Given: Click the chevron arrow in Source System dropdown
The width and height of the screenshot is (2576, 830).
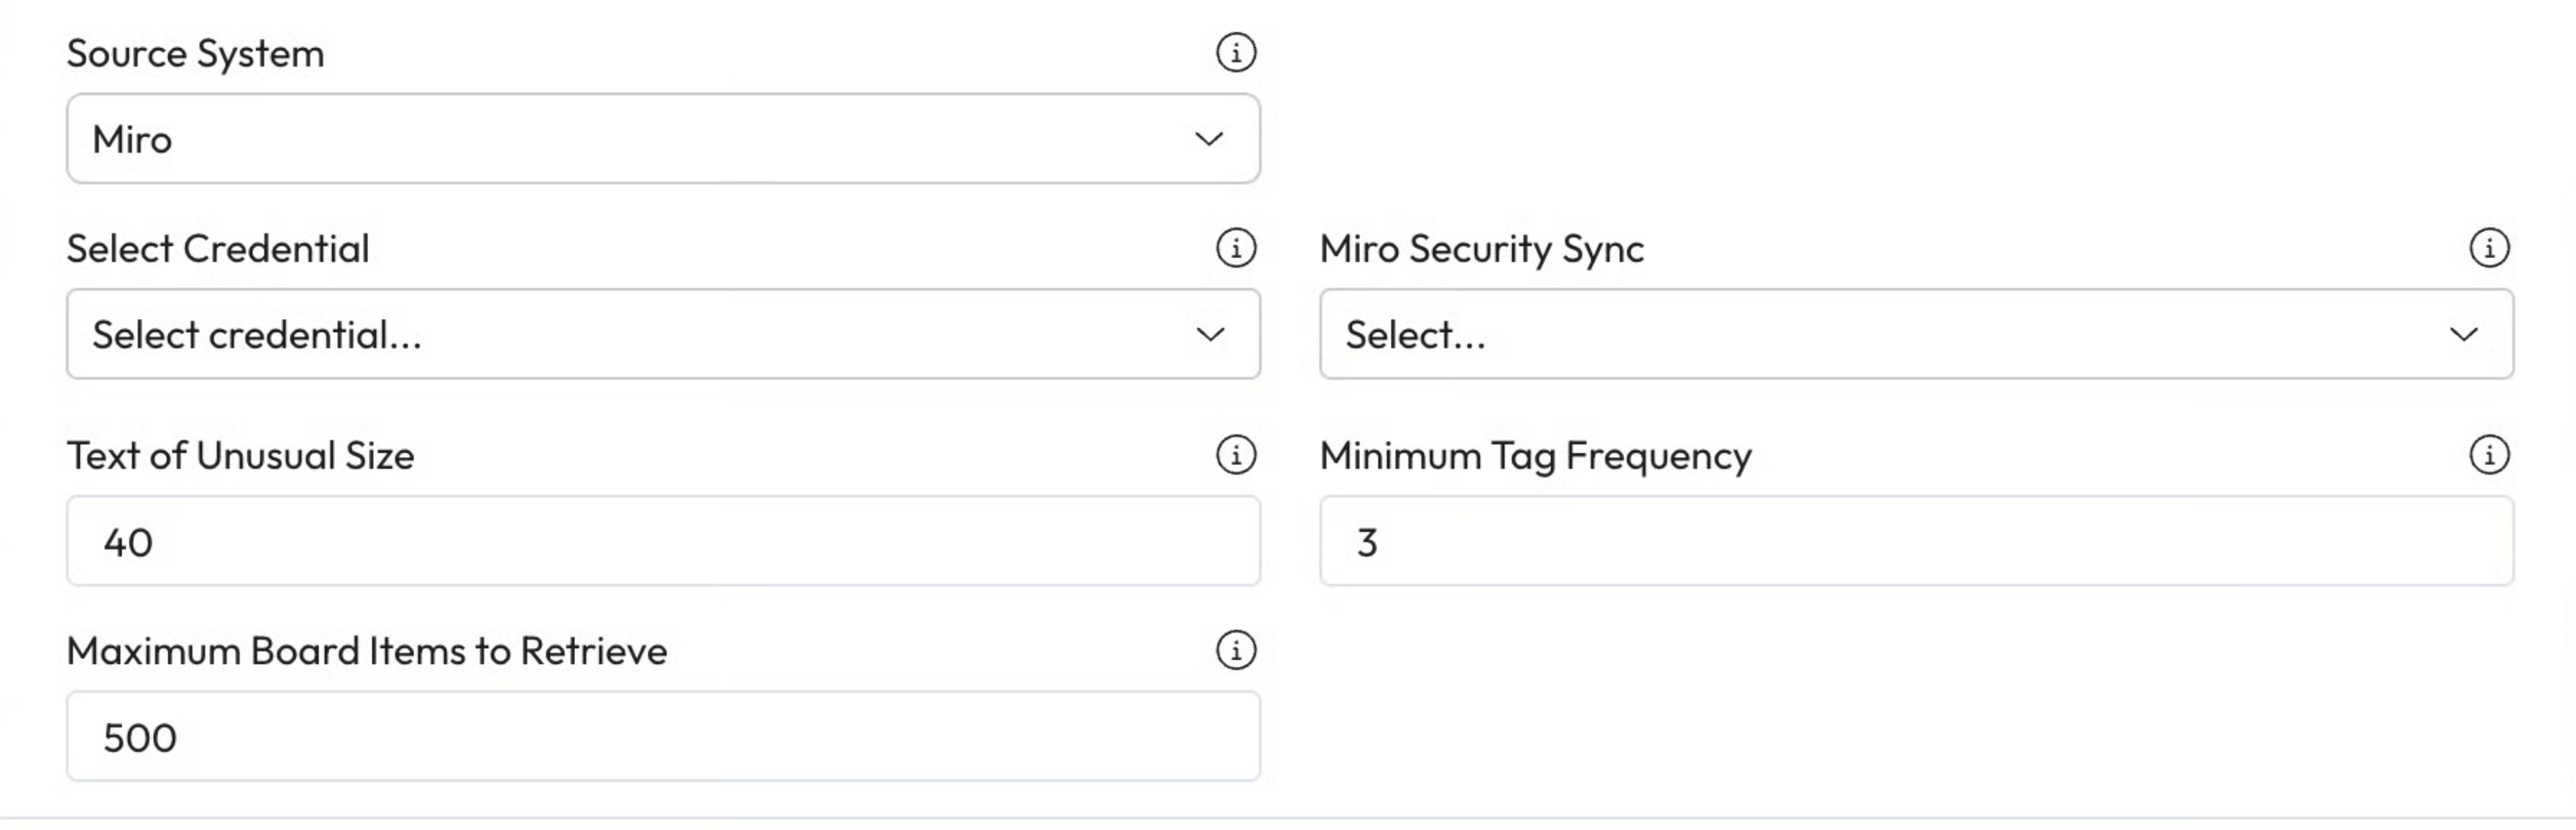Looking at the screenshot, I should [x=1210, y=139].
